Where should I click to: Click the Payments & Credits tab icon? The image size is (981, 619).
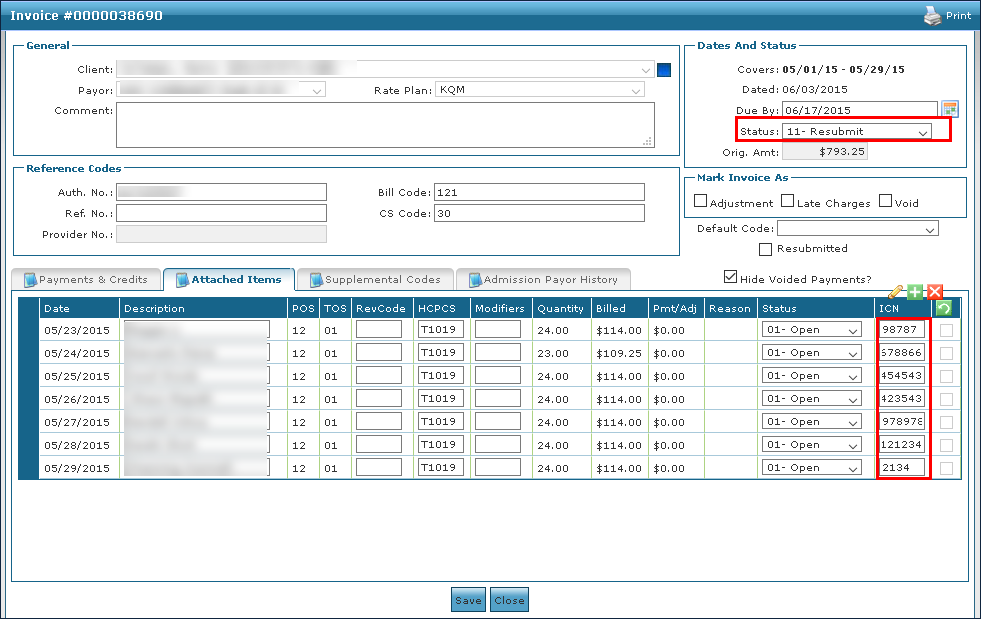click(x=30, y=280)
